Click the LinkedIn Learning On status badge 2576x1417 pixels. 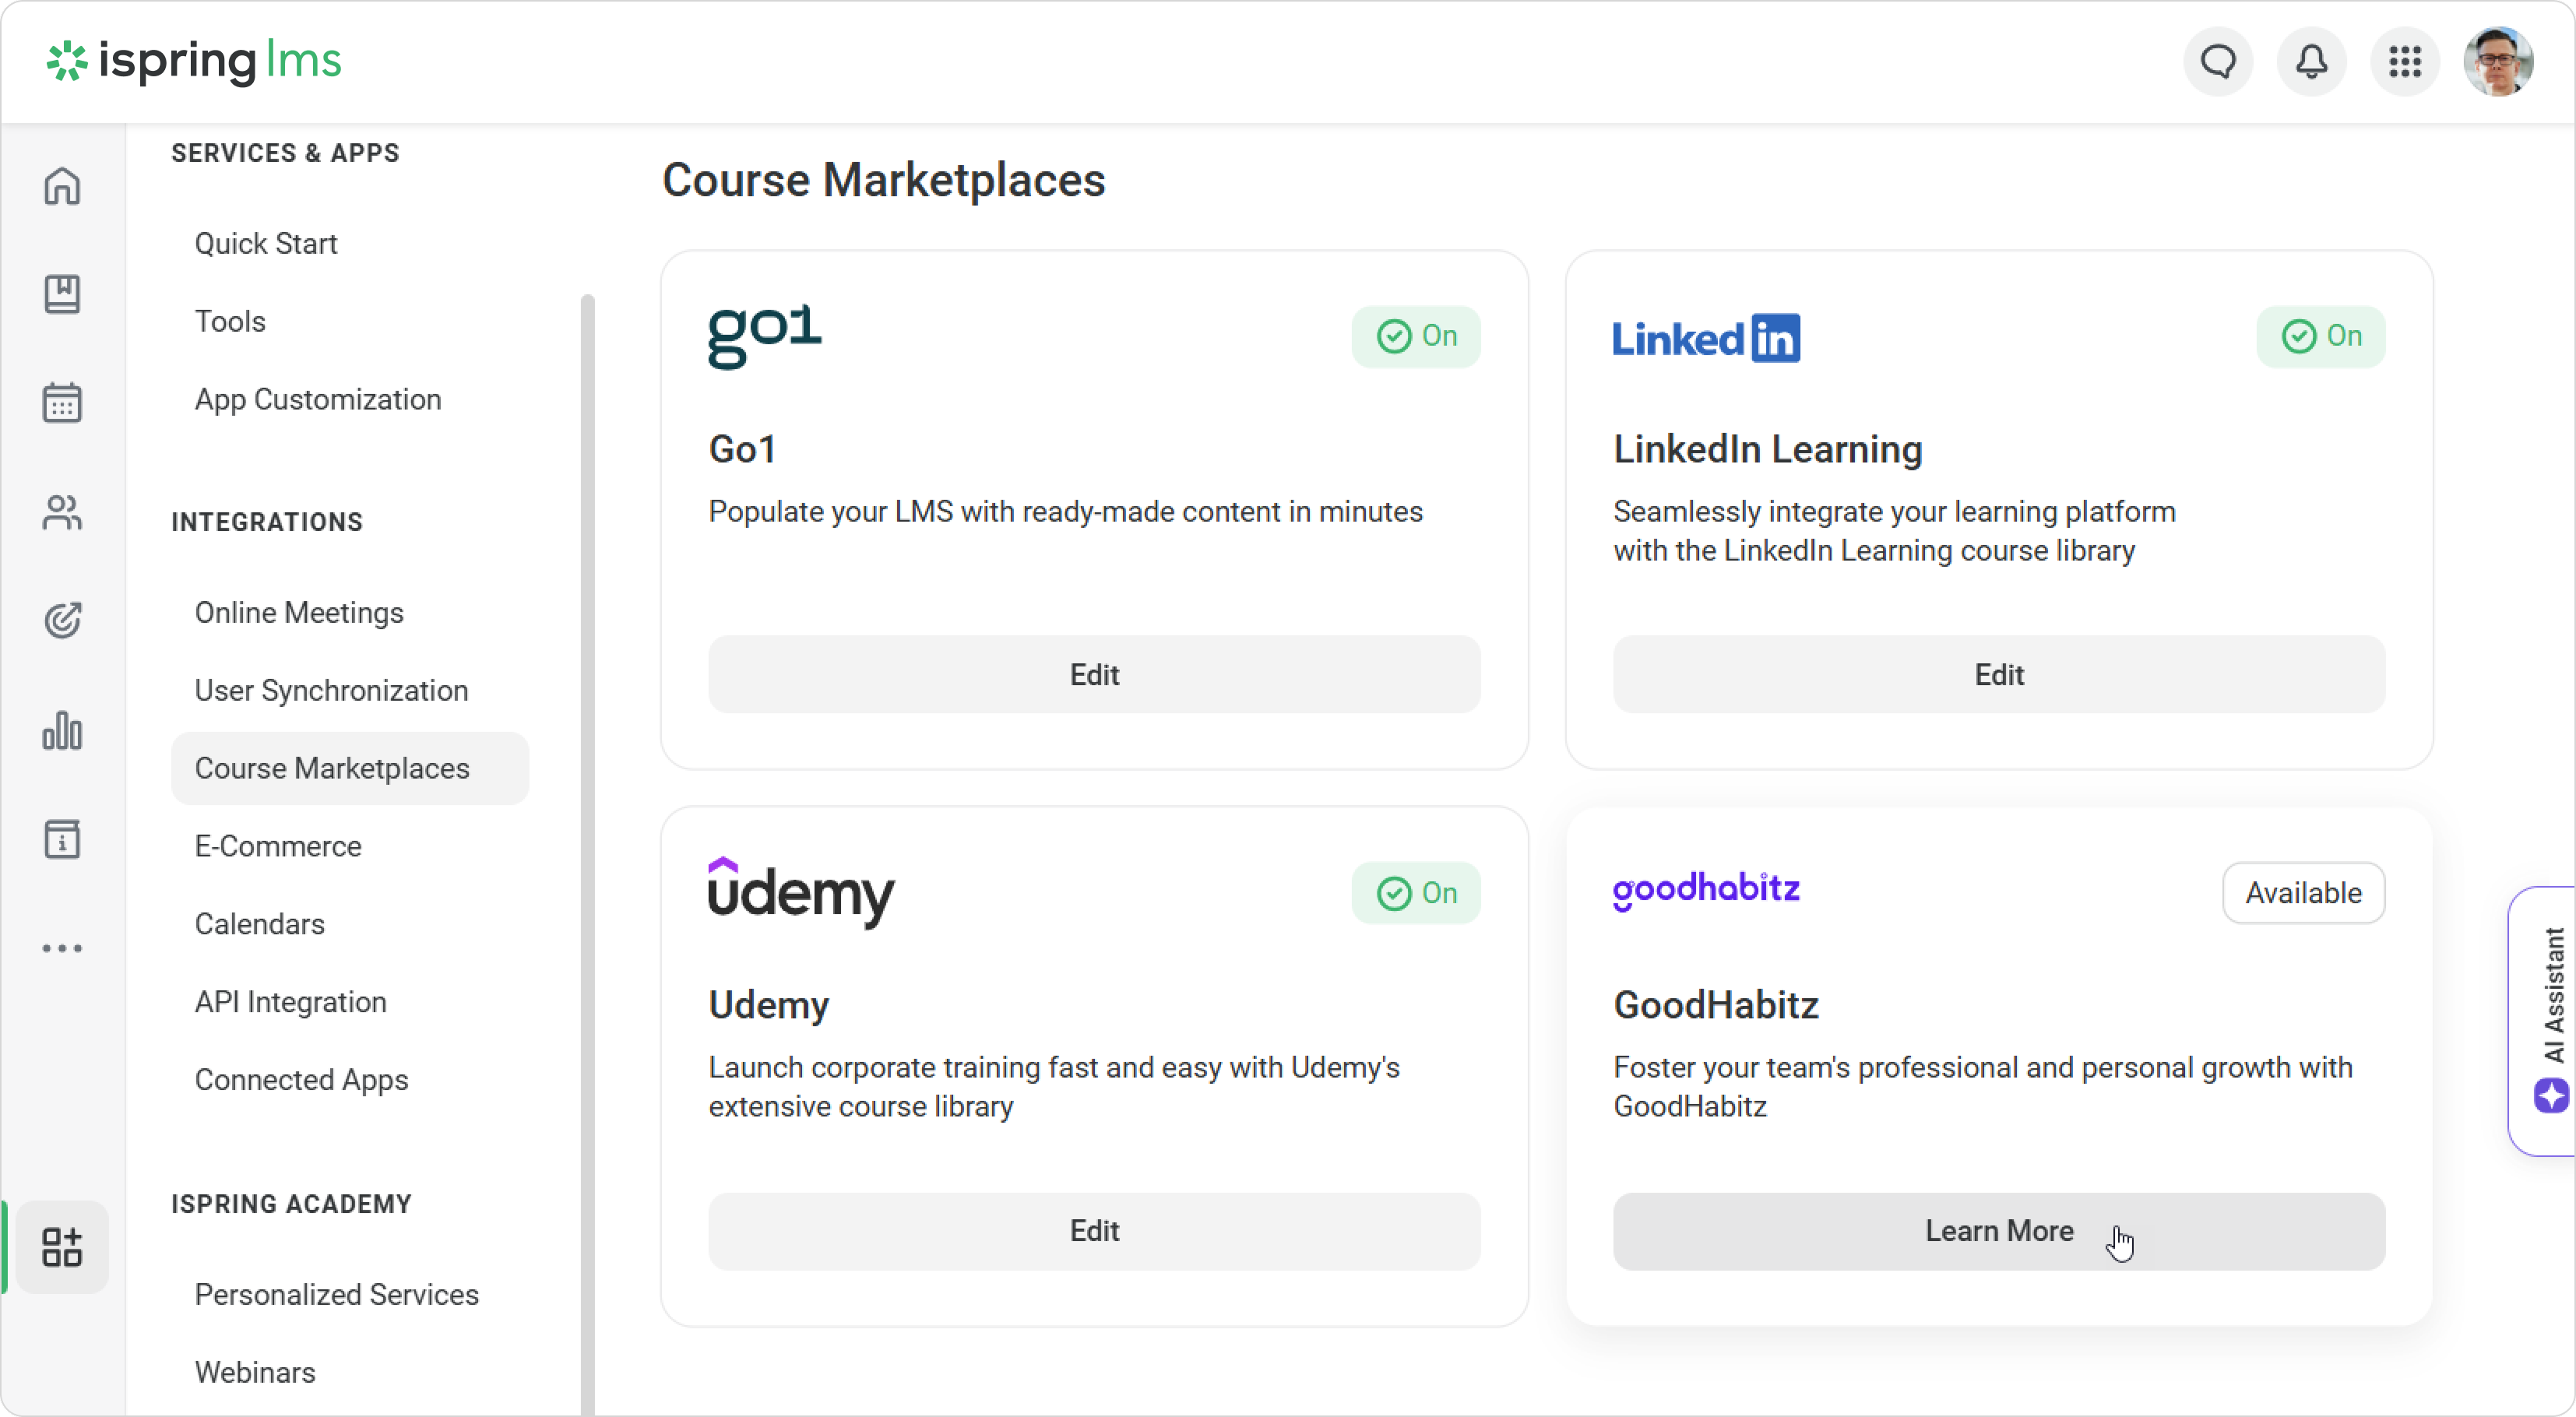pos(2320,336)
